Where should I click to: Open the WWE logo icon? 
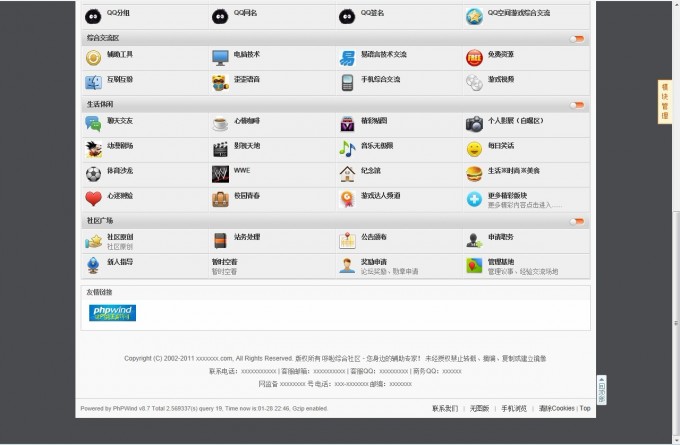[x=220, y=174]
